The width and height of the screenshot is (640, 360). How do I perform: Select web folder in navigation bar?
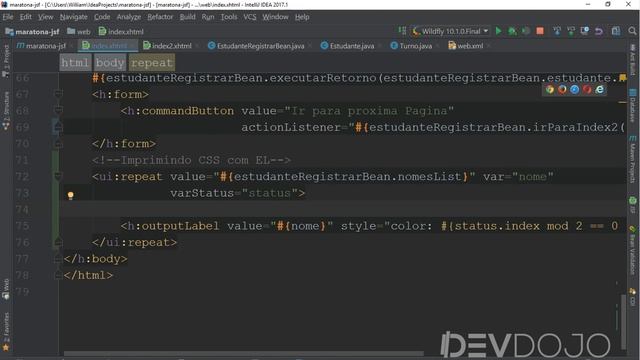pyautogui.click(x=79, y=31)
